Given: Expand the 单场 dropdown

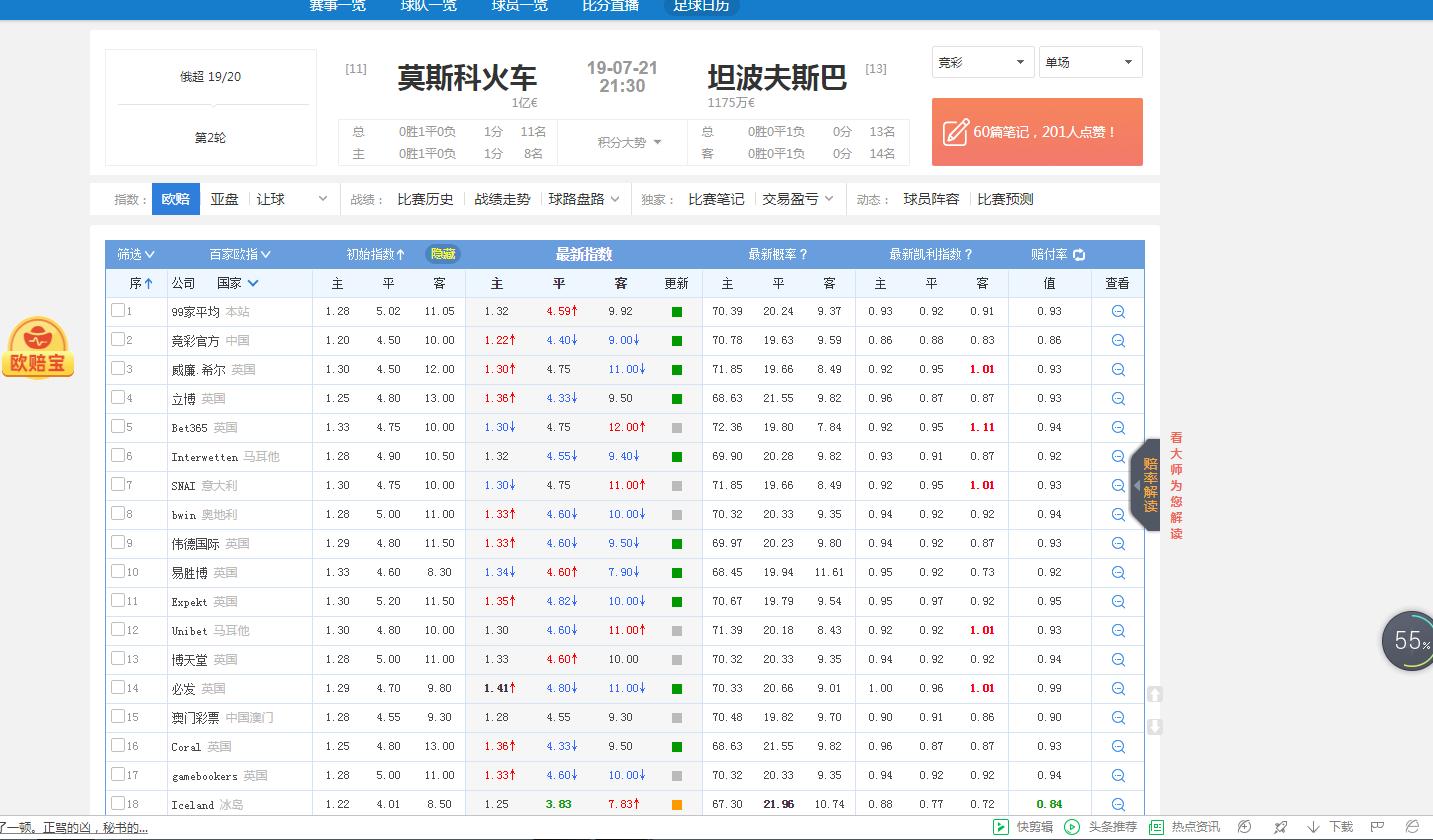Looking at the screenshot, I should click(x=1090, y=61).
